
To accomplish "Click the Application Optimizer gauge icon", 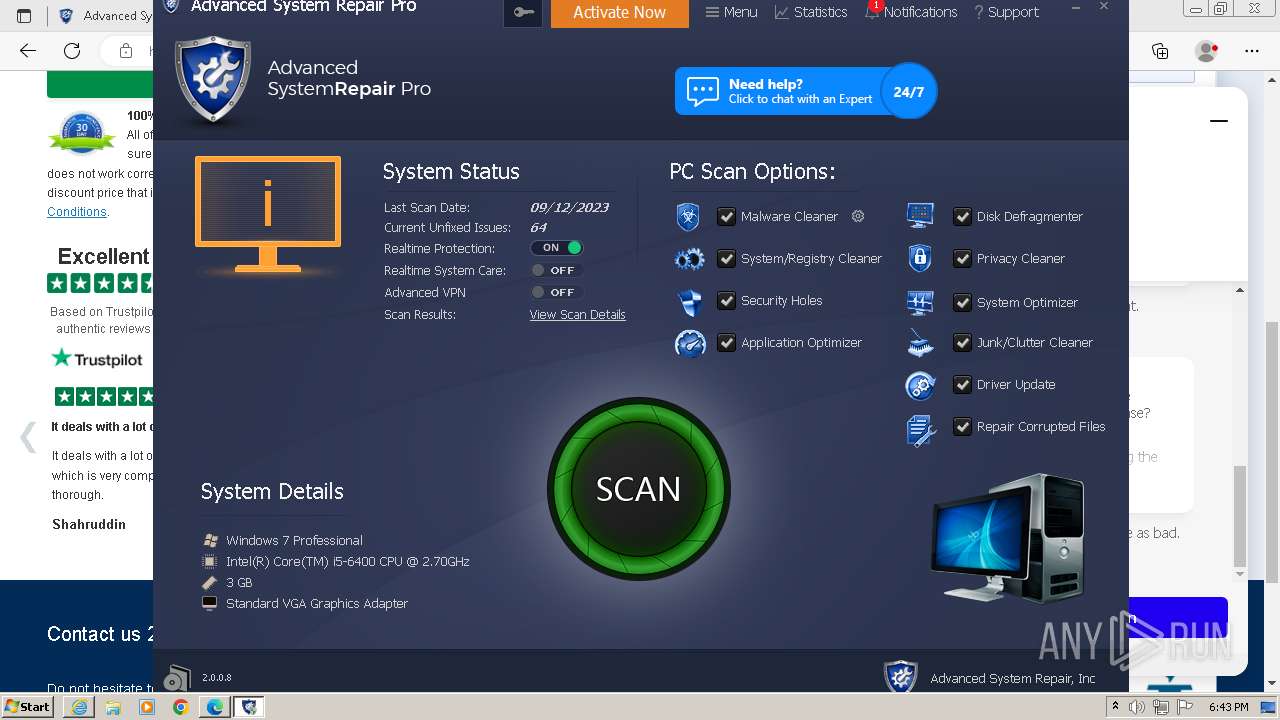I will coord(690,343).
